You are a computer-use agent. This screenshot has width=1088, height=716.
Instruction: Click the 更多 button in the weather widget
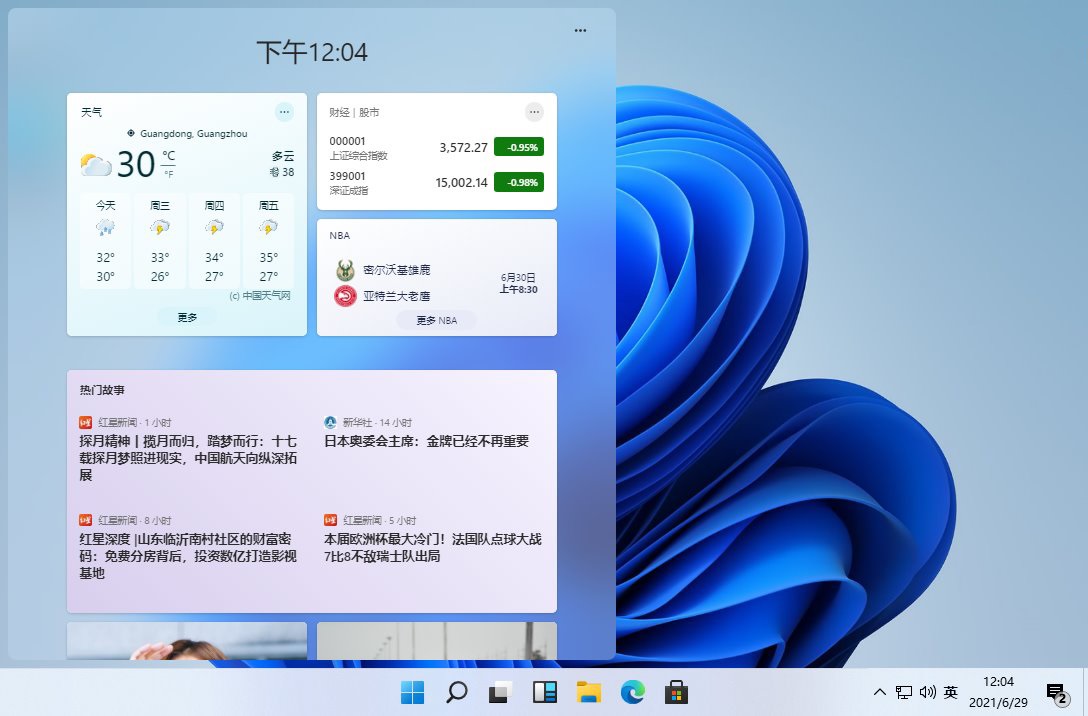[186, 317]
